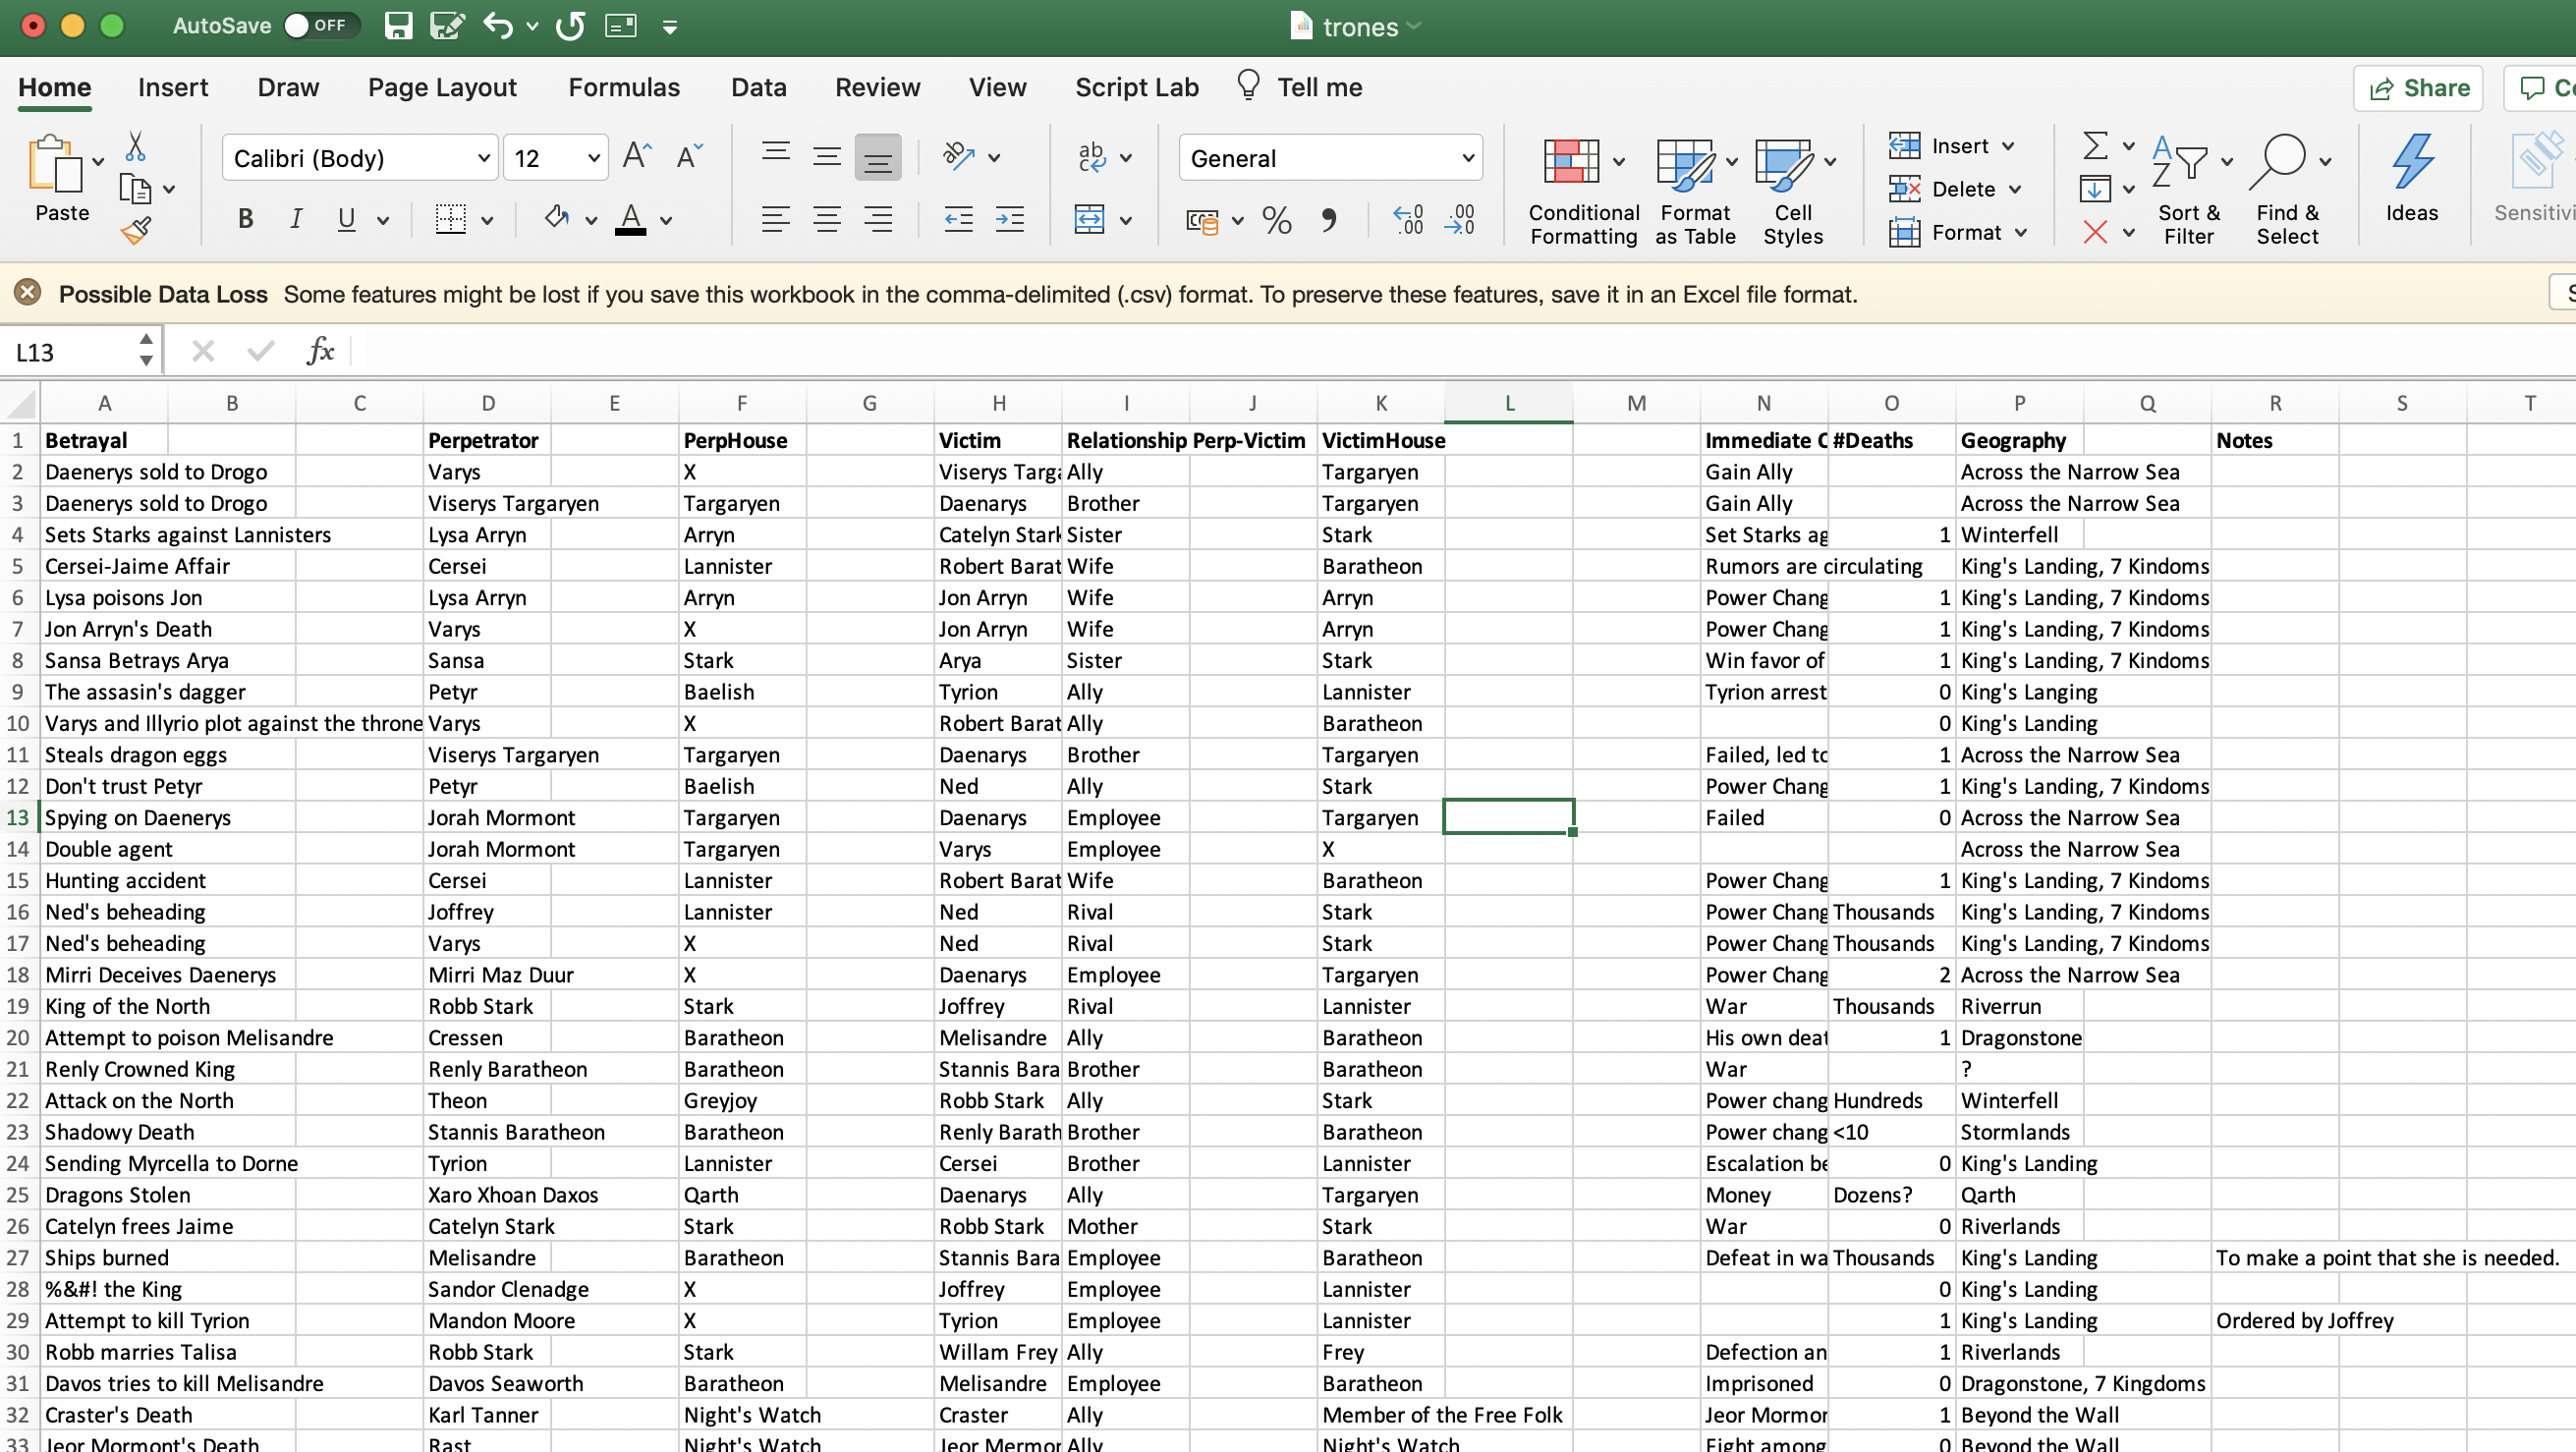The width and height of the screenshot is (2576, 1452).
Task: Increase font size with large A icon
Action: tap(636, 157)
